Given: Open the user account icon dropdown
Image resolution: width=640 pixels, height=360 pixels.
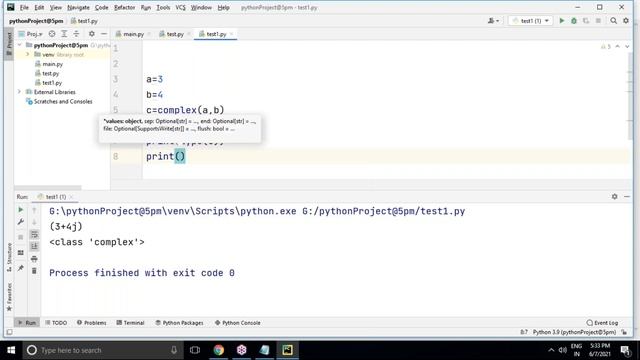Looking at the screenshot, I should click(493, 21).
